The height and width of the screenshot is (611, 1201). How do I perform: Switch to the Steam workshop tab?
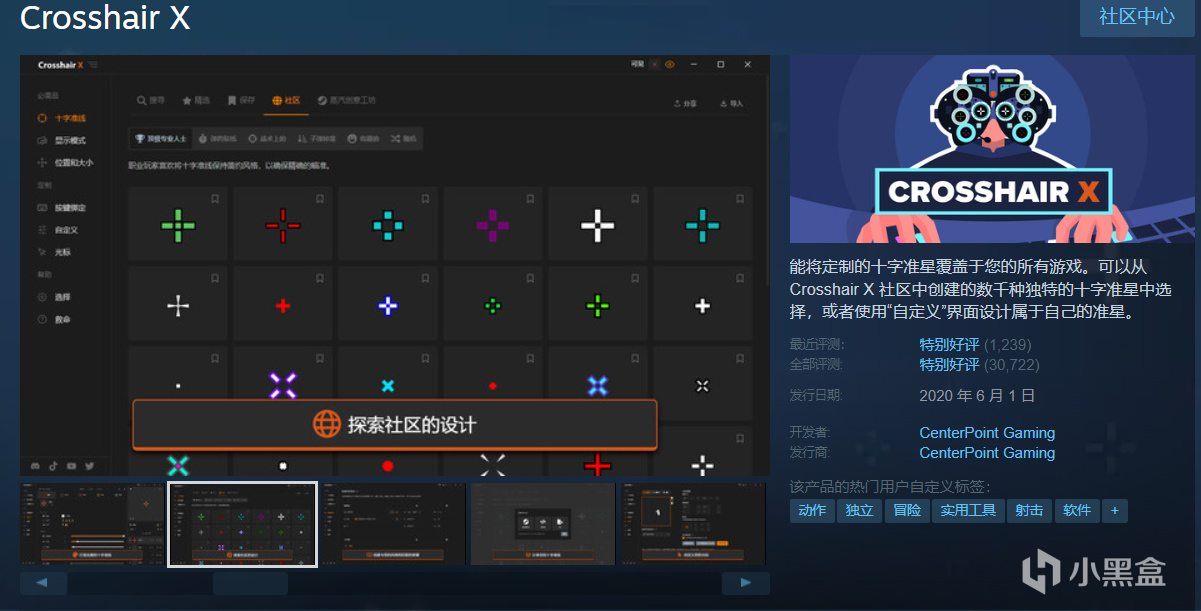[346, 101]
